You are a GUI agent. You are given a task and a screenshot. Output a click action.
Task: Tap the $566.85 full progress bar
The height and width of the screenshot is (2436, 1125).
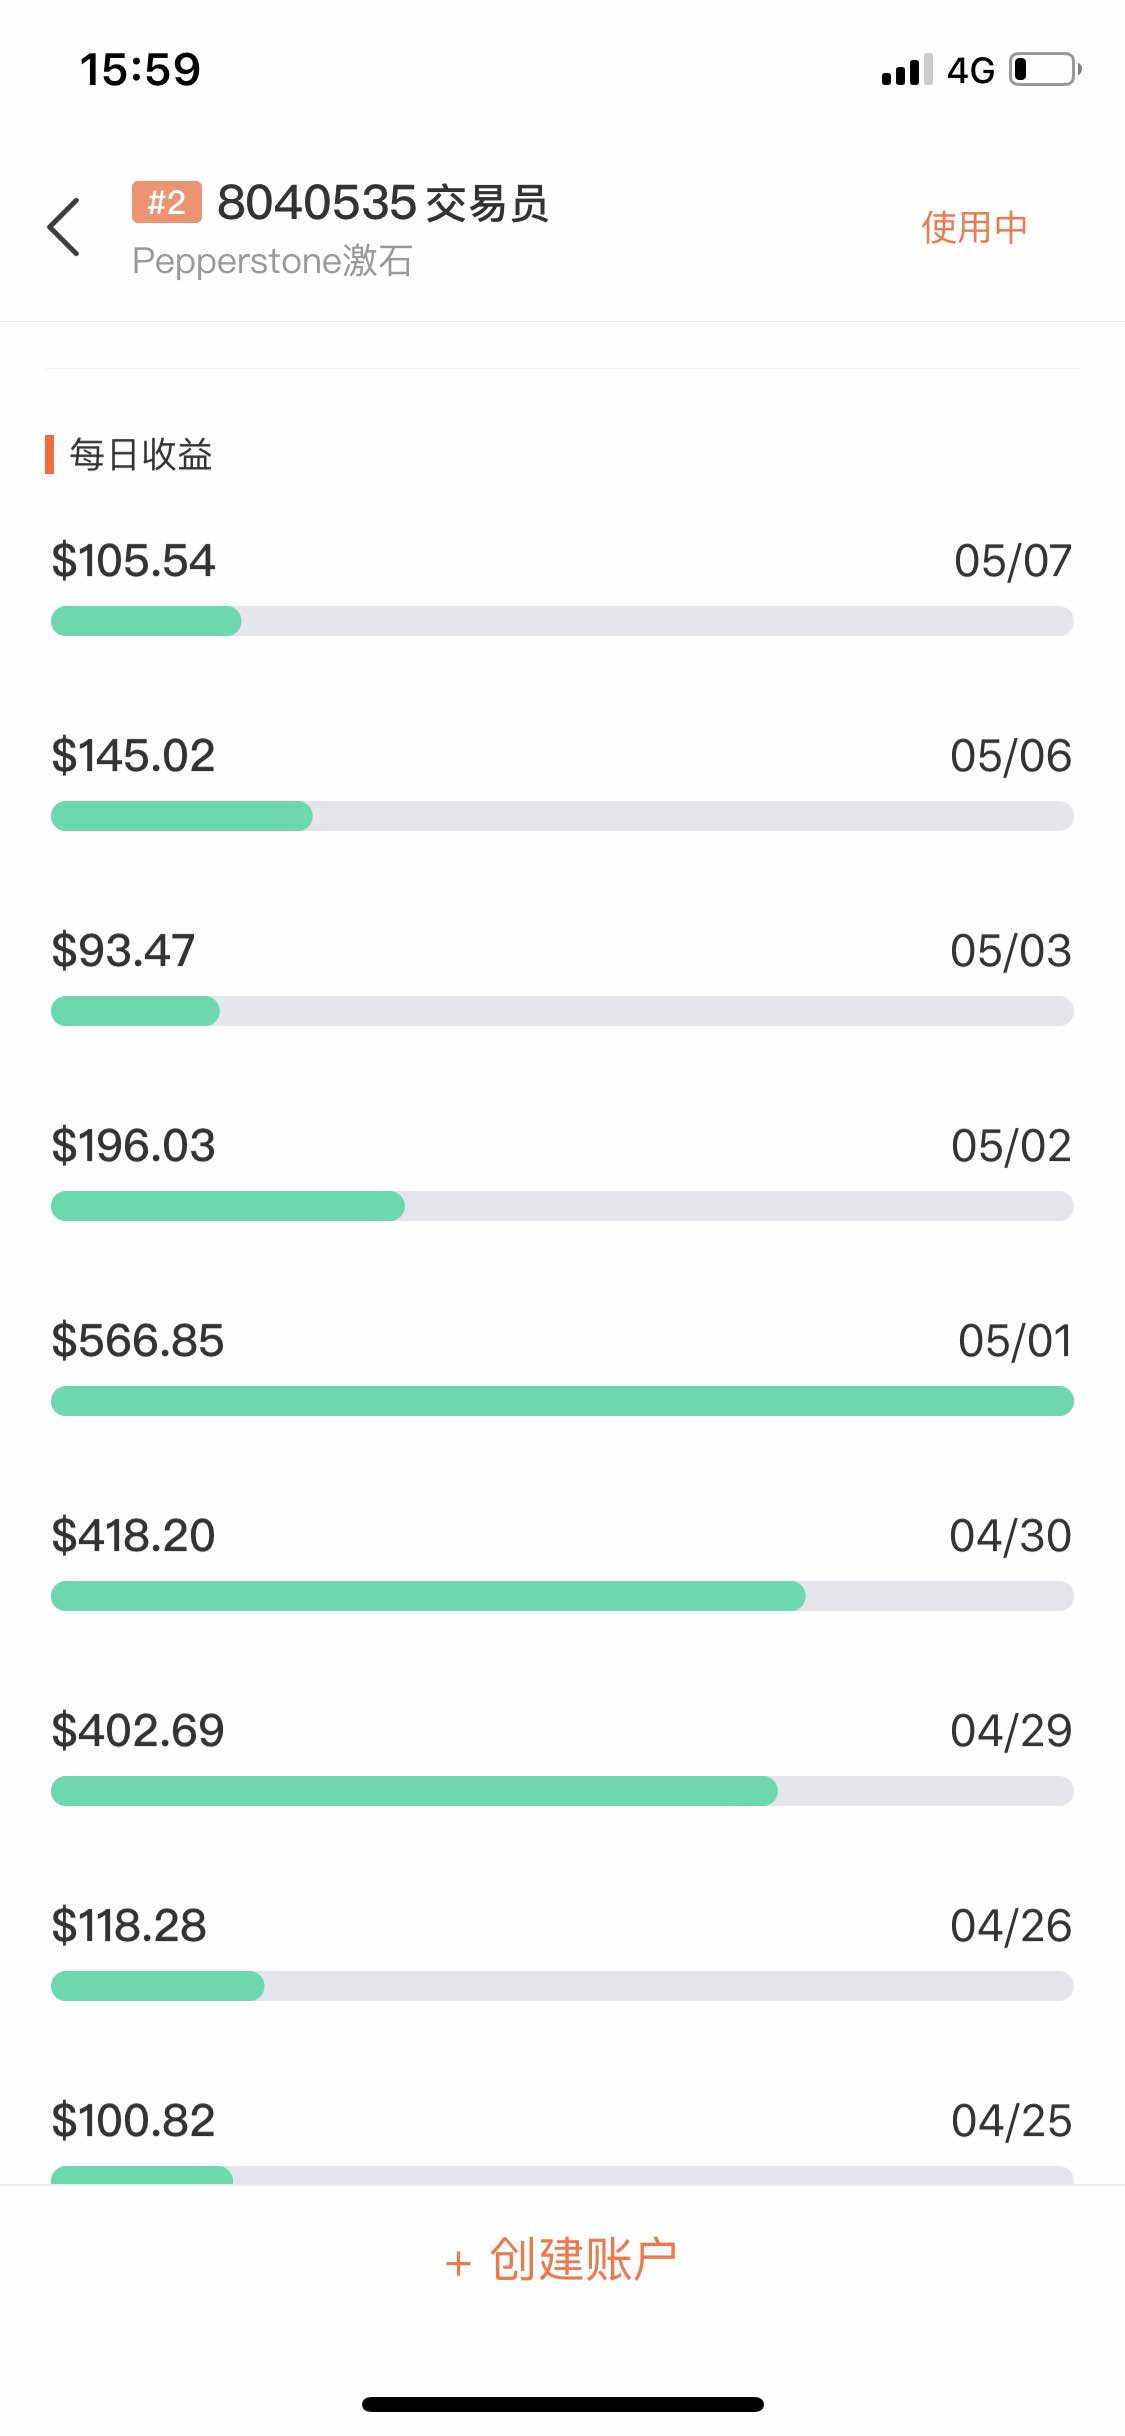(x=562, y=1401)
